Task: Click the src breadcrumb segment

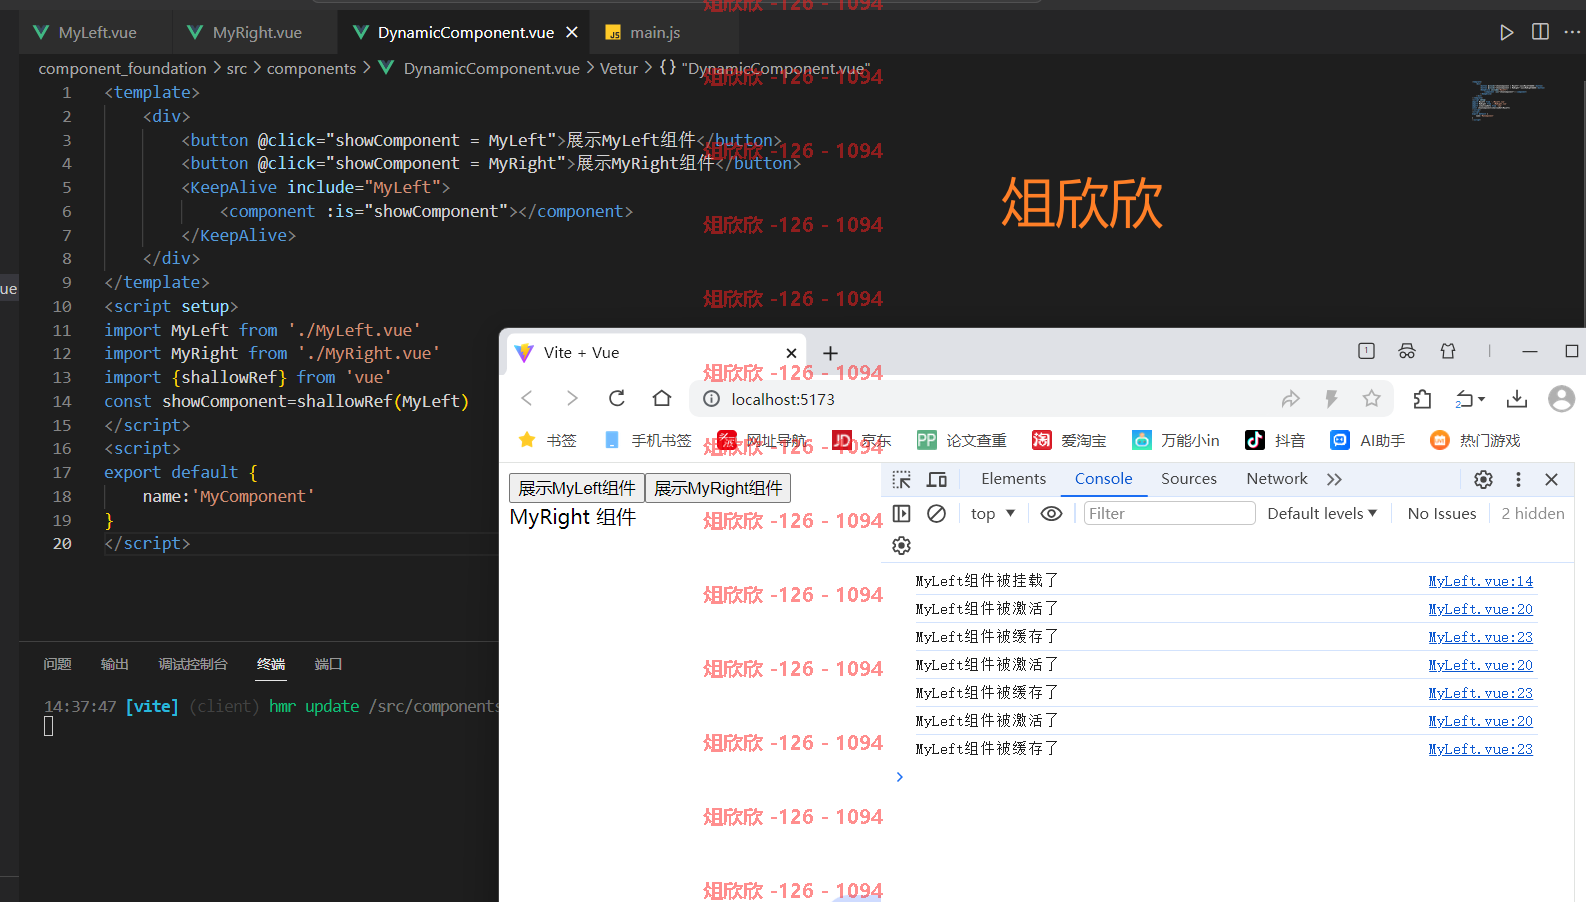Action: pos(236,68)
